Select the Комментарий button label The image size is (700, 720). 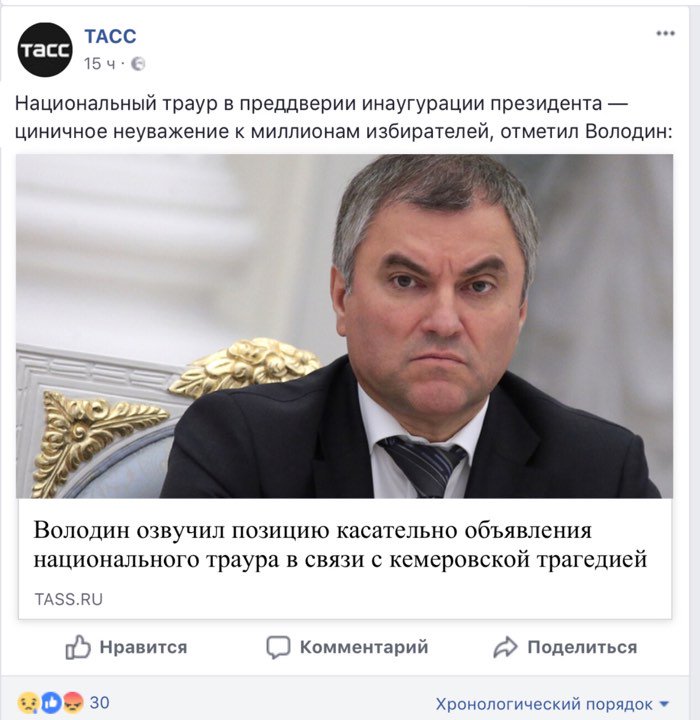pos(364,647)
